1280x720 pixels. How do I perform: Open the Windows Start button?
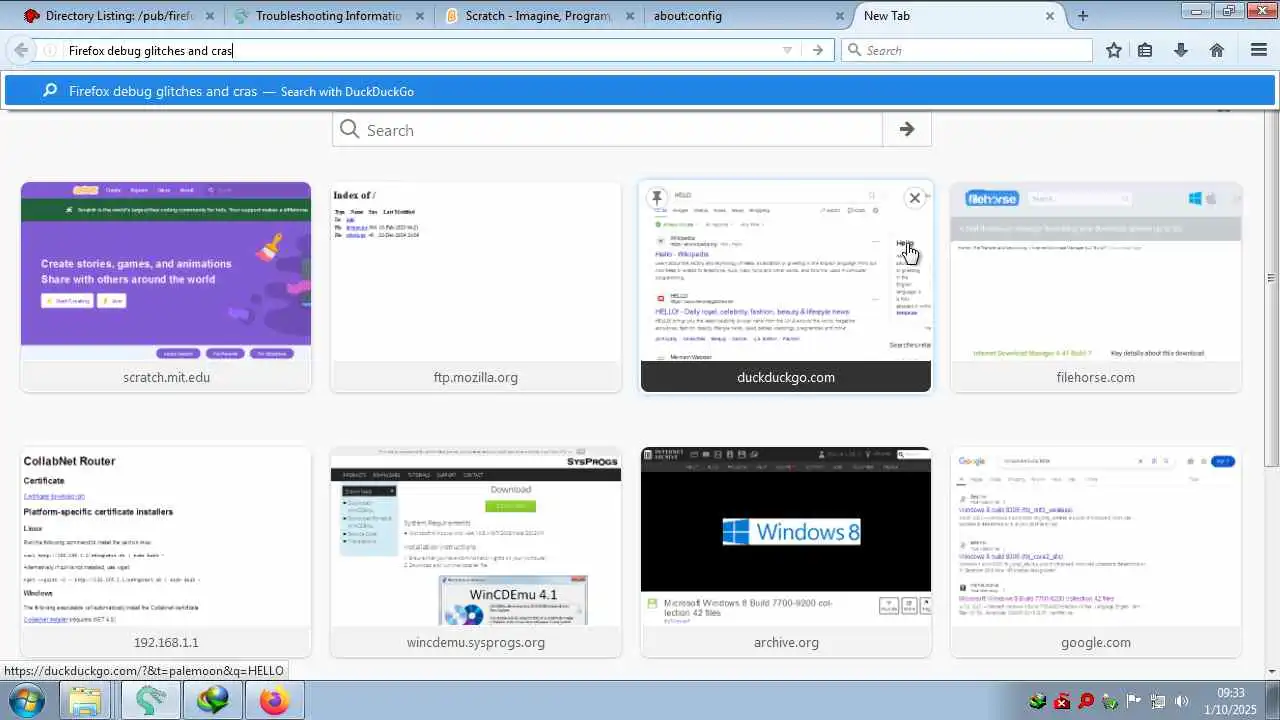[28, 700]
